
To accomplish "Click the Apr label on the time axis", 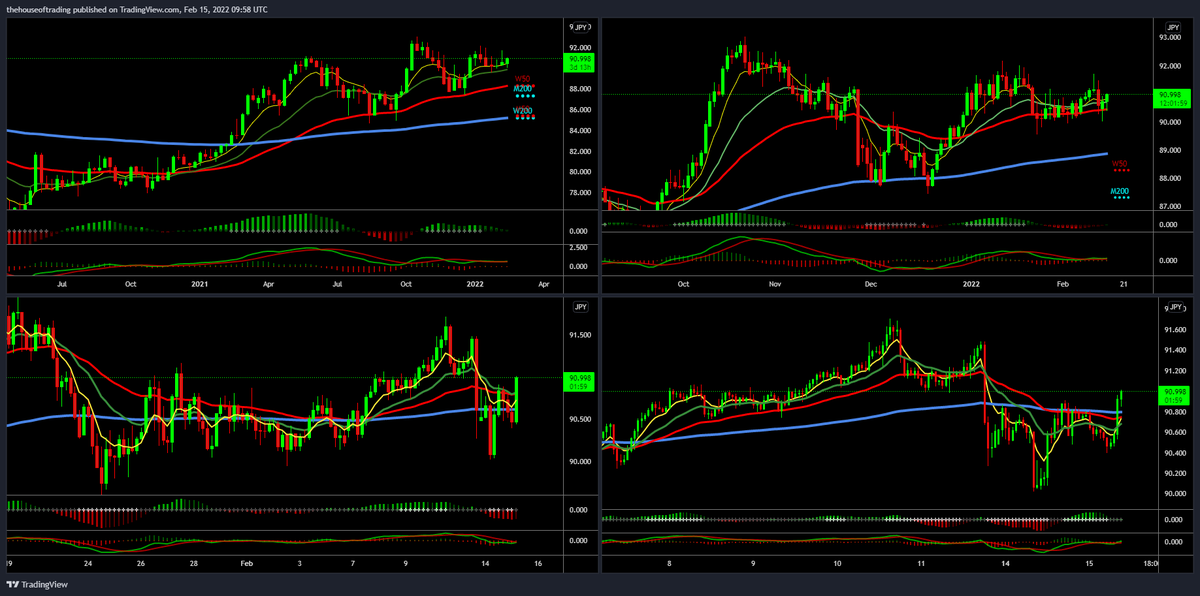I will pos(543,284).
